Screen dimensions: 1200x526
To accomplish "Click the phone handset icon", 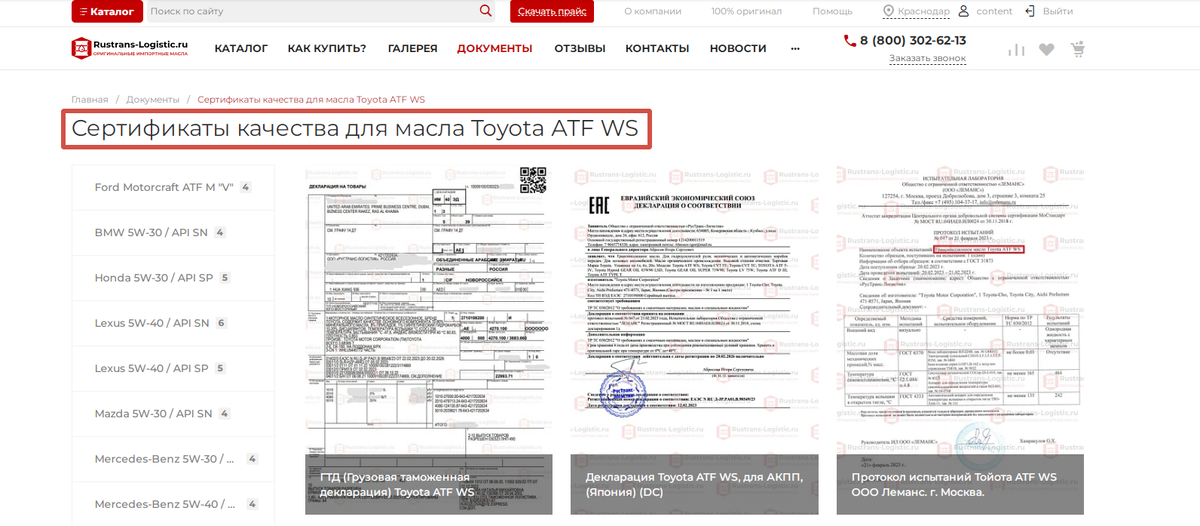I will (850, 41).
